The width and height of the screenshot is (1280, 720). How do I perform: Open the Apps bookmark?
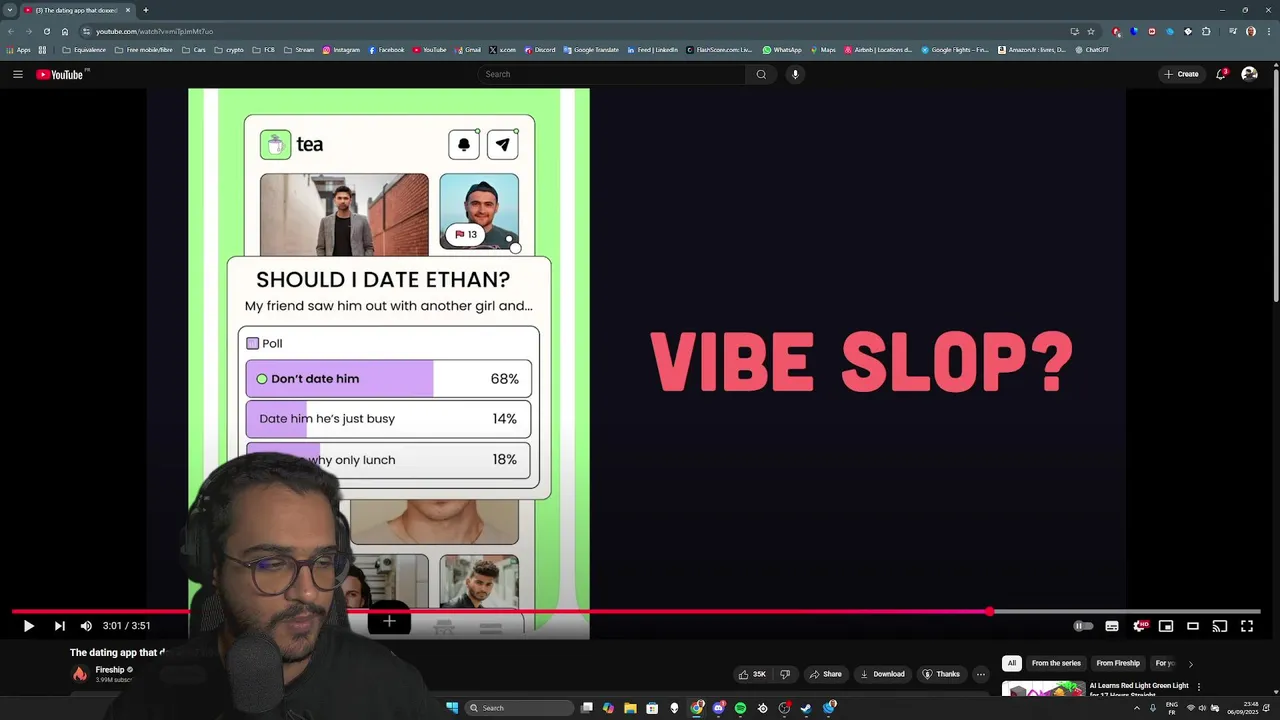coord(19,50)
